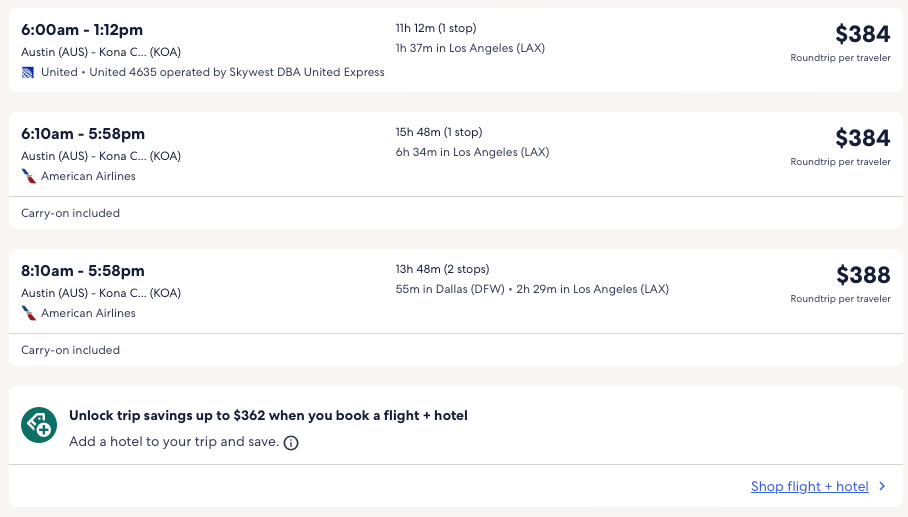This screenshot has height=517, width=908.
Task: Click the United airline logo icon
Action: pyautogui.click(x=28, y=72)
